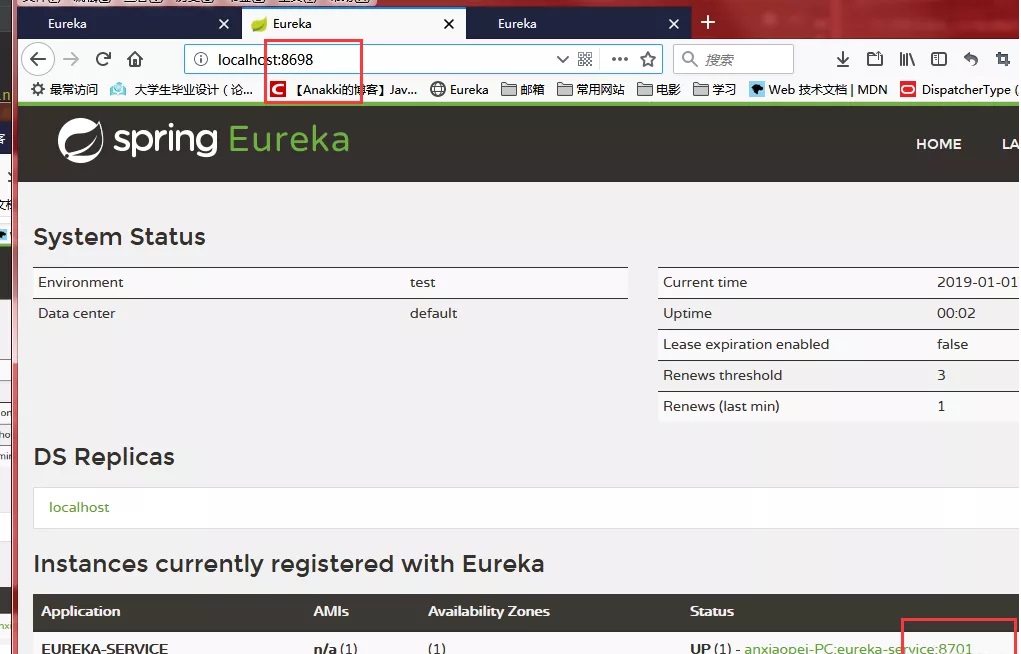
Task: Click the Application column header
Action: point(81,611)
